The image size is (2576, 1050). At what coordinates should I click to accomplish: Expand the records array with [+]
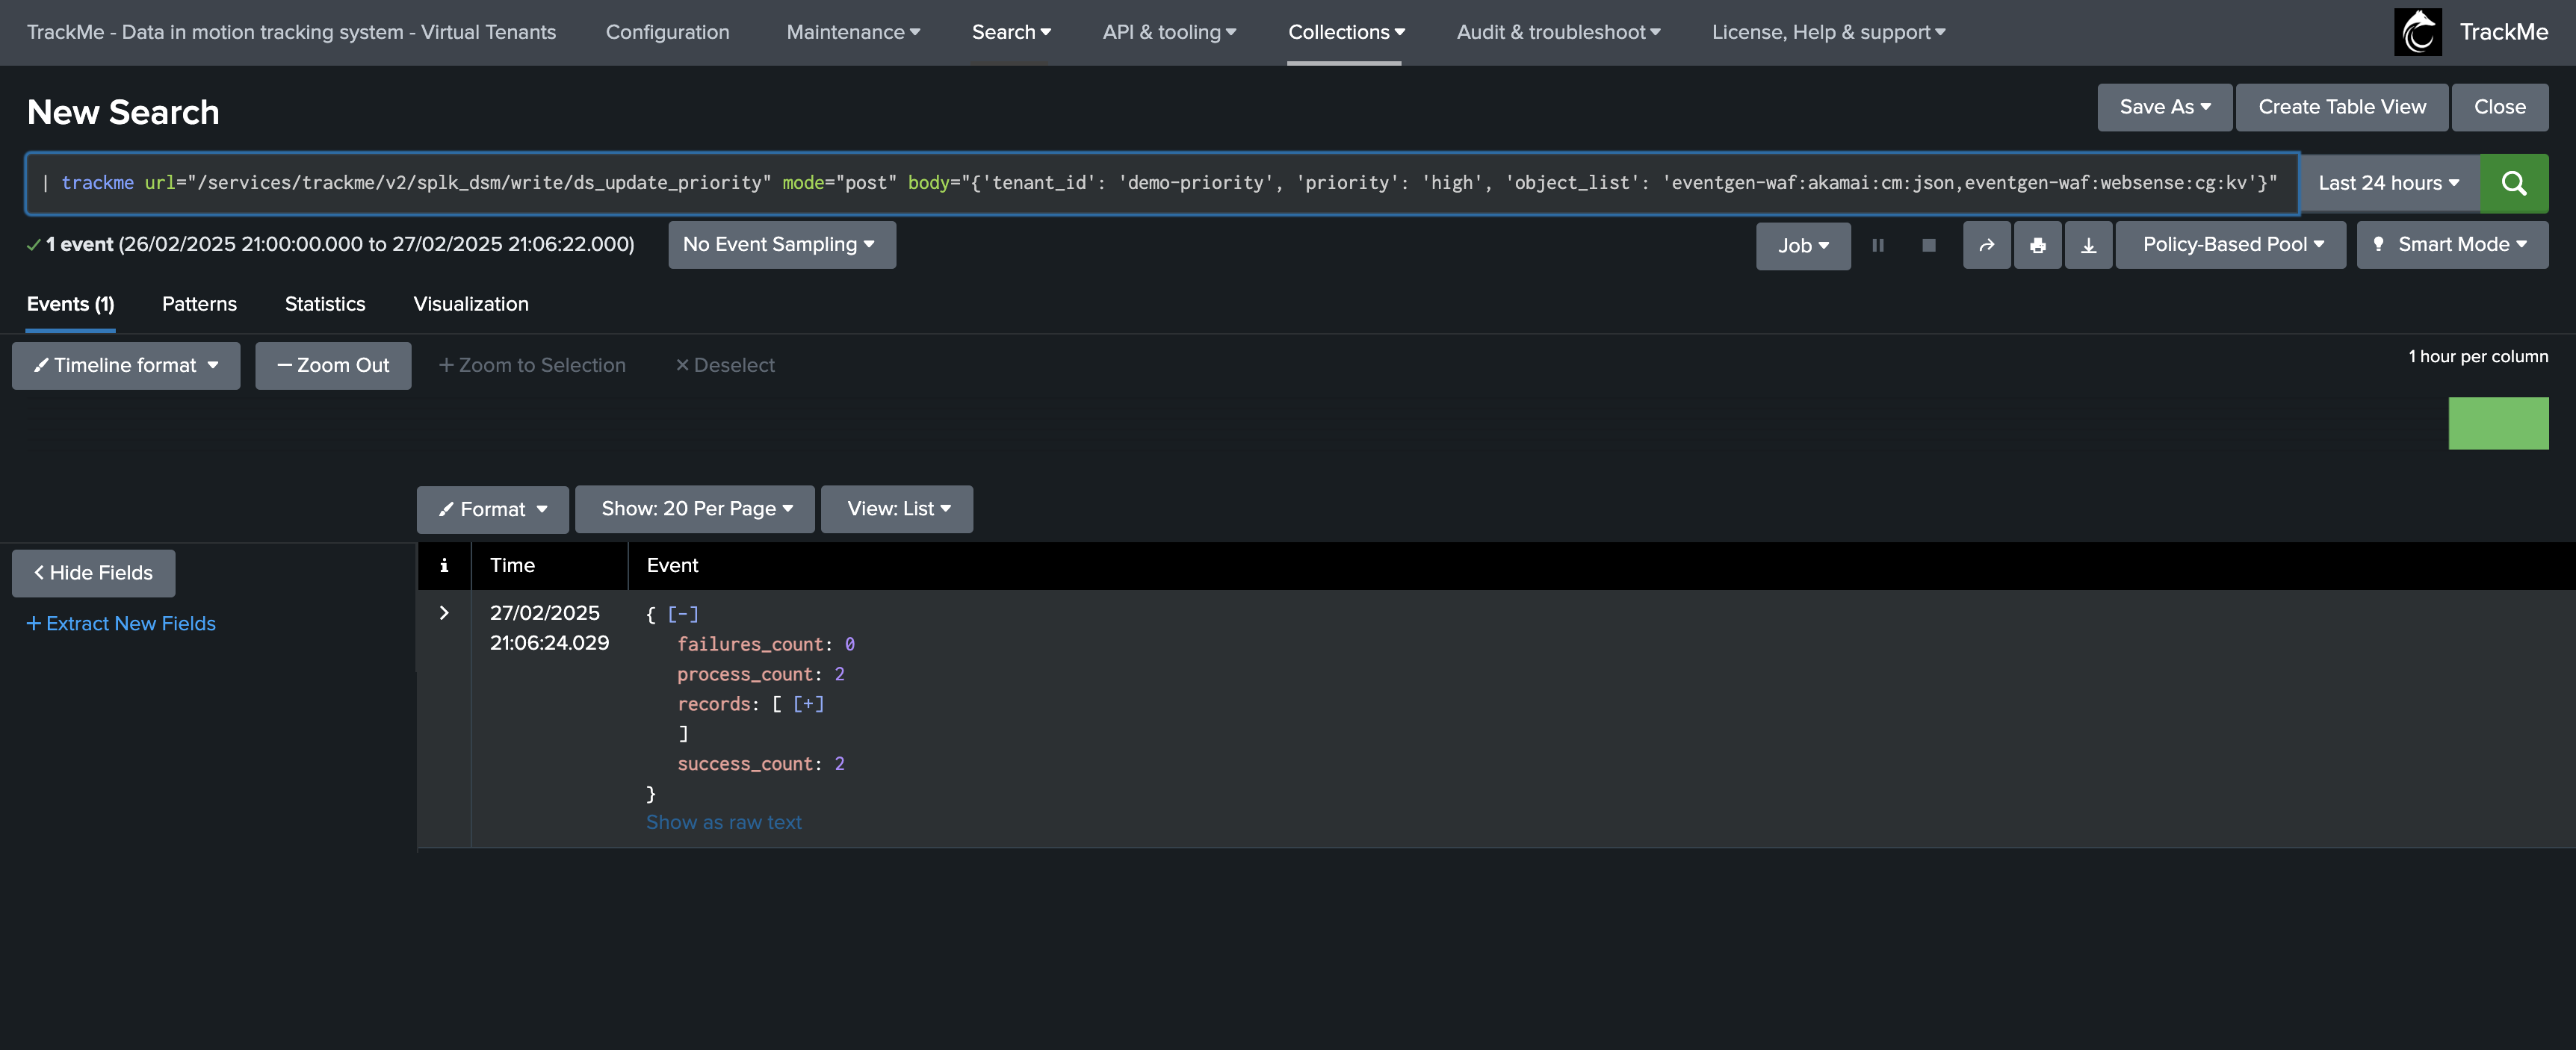pyautogui.click(x=808, y=704)
